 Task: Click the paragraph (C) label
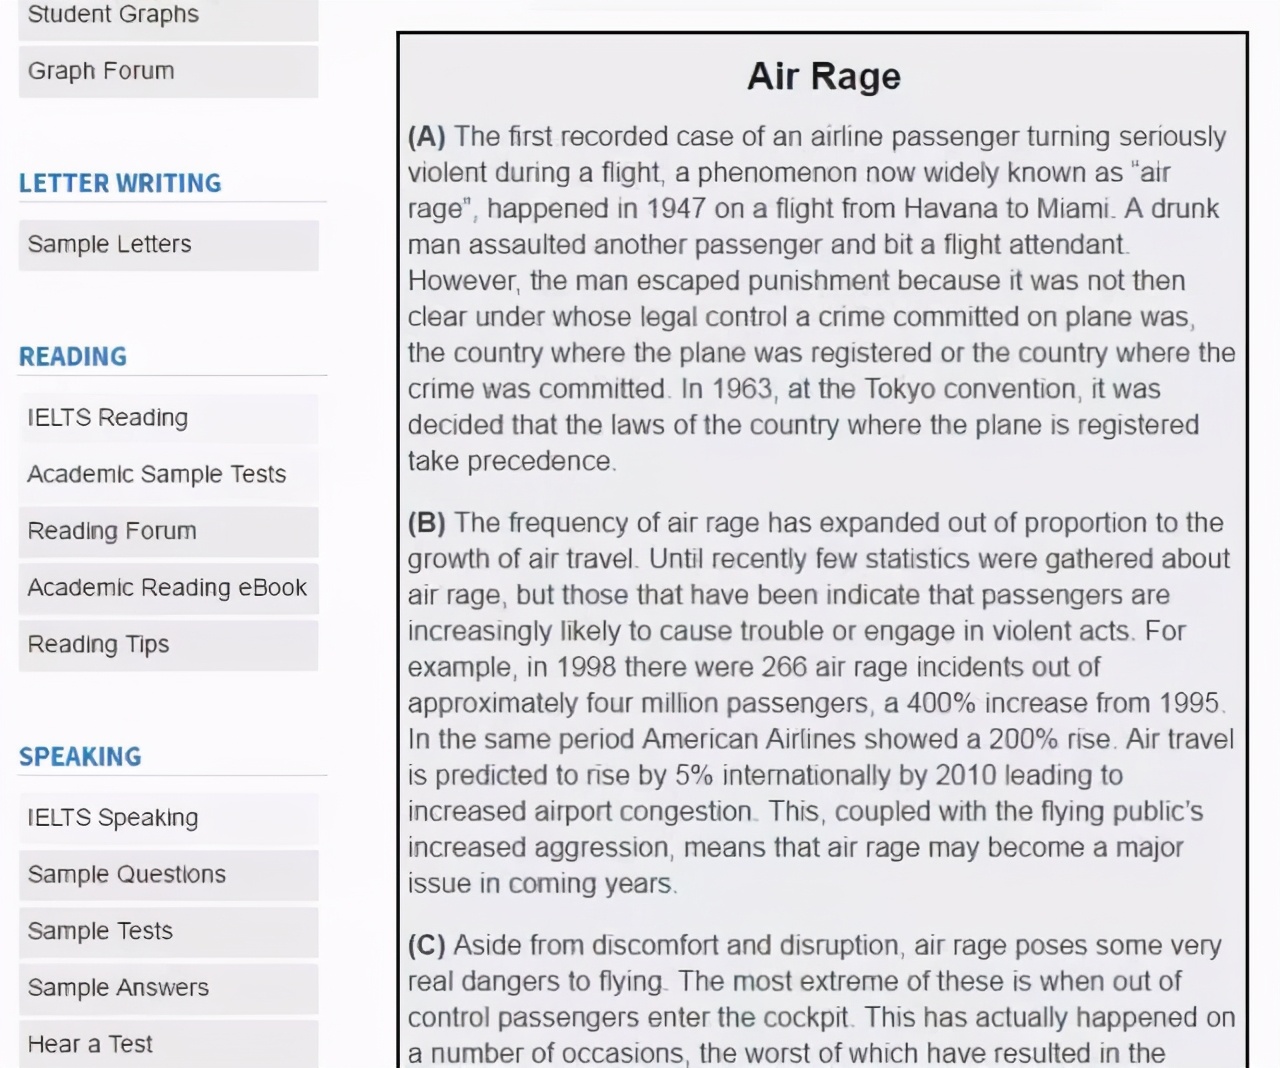coord(427,945)
